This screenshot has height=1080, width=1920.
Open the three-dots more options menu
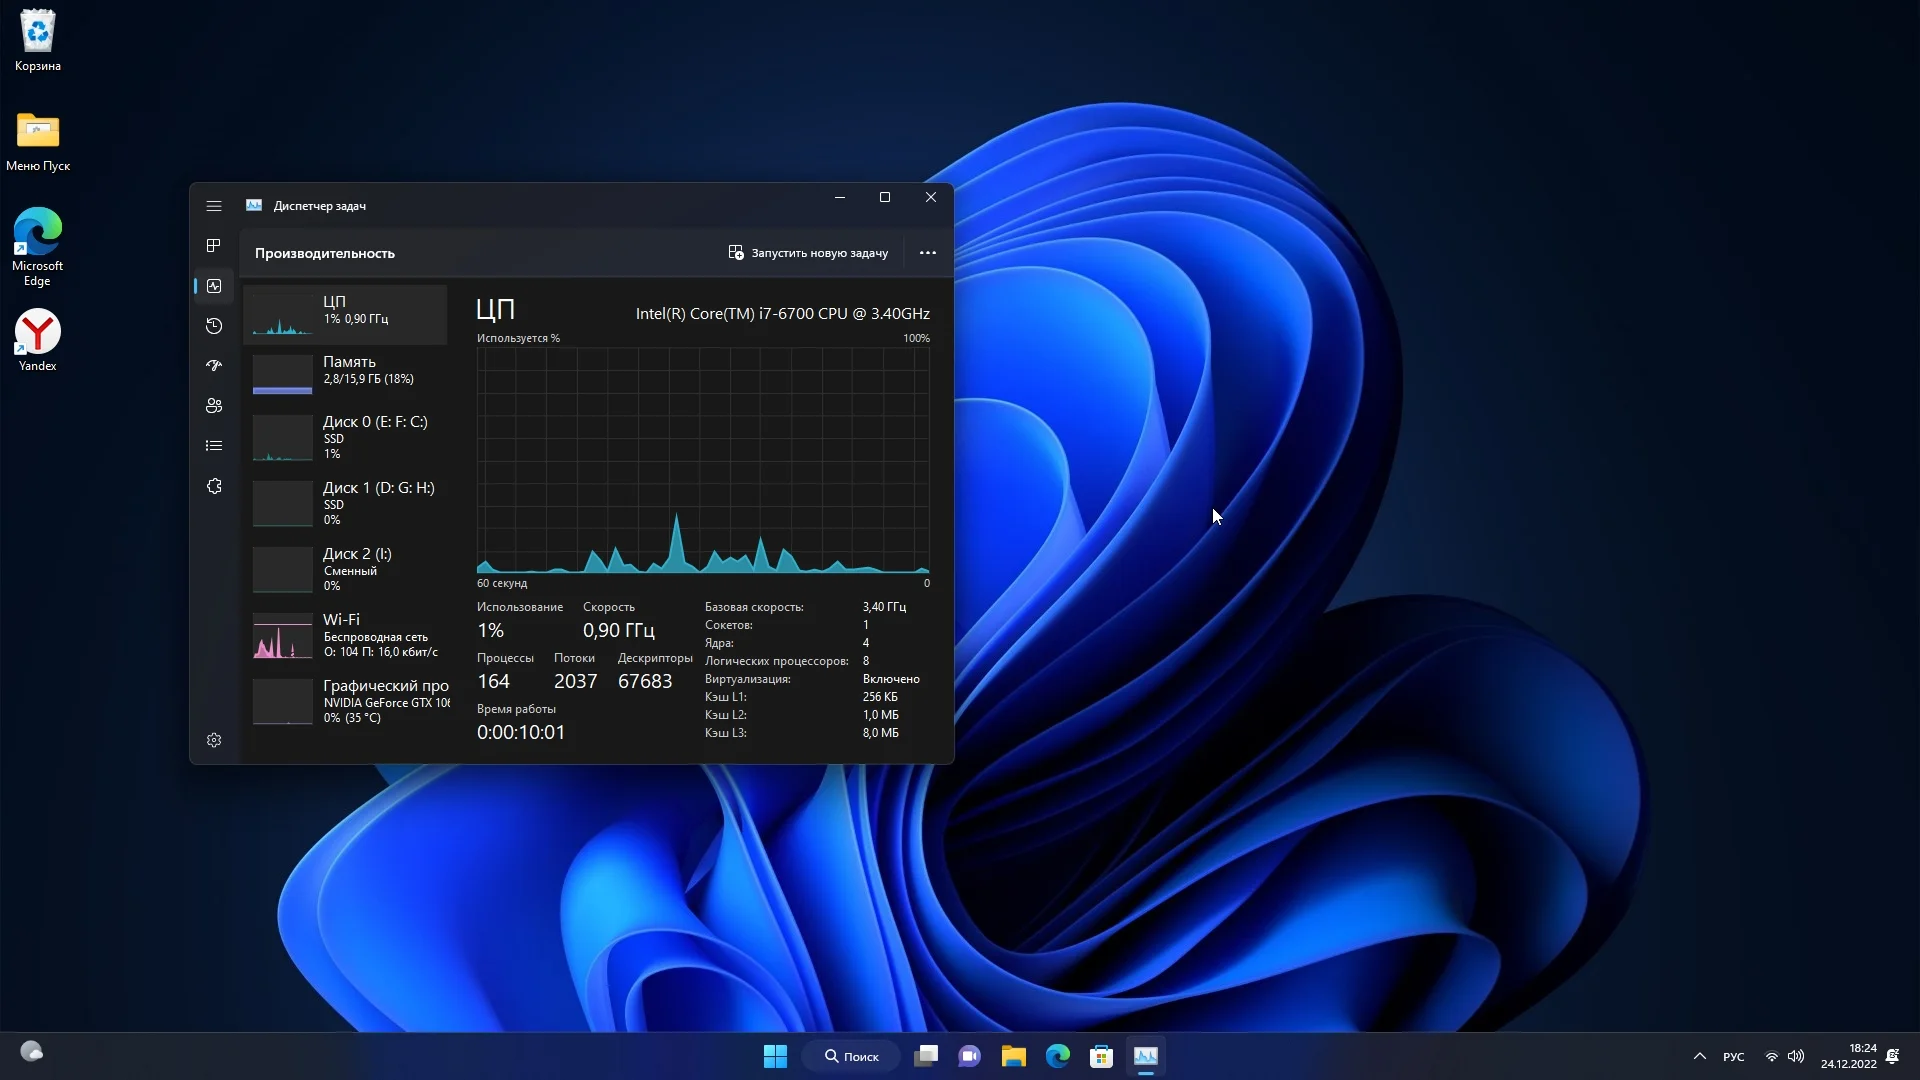[927, 253]
